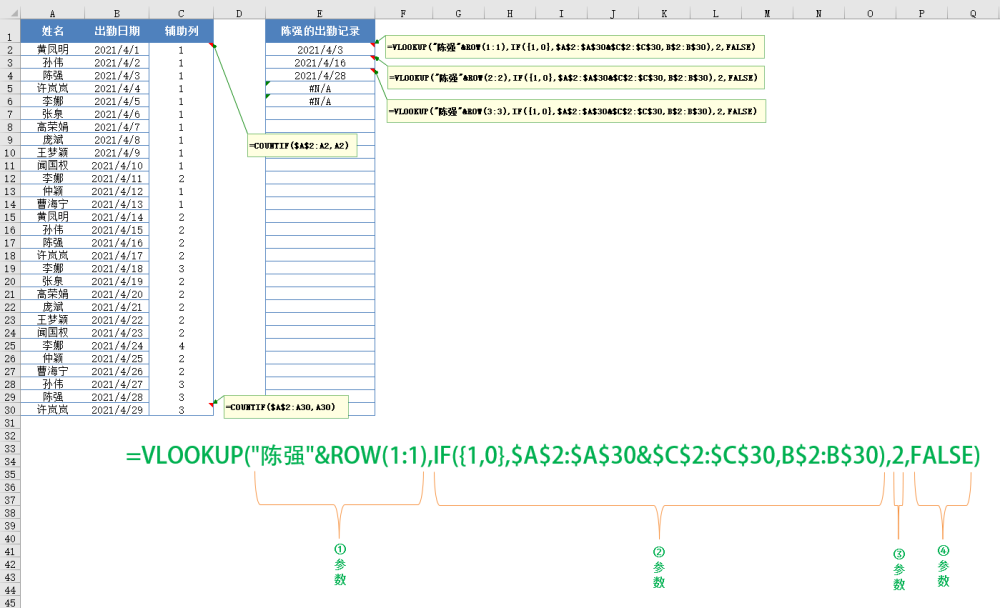
Task: Click the 辅助列 value beside 2021/4/28
Action: 181,397
